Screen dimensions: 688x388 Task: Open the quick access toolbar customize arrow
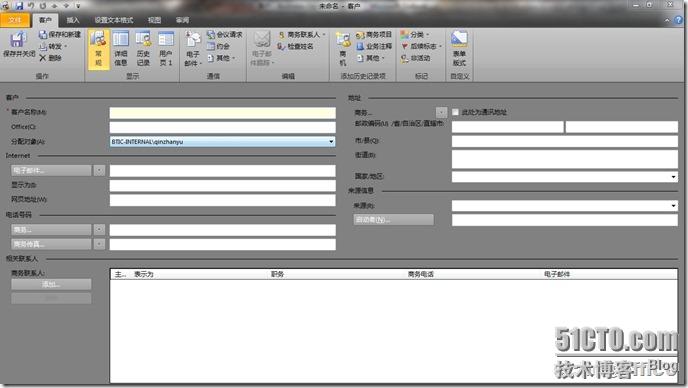(x=78, y=6)
